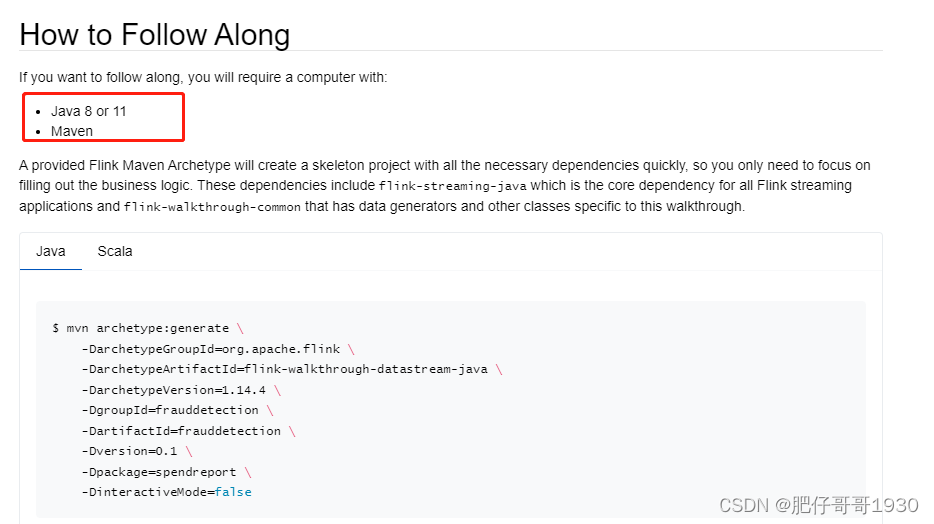Click the CSDN author watermark text

818,505
